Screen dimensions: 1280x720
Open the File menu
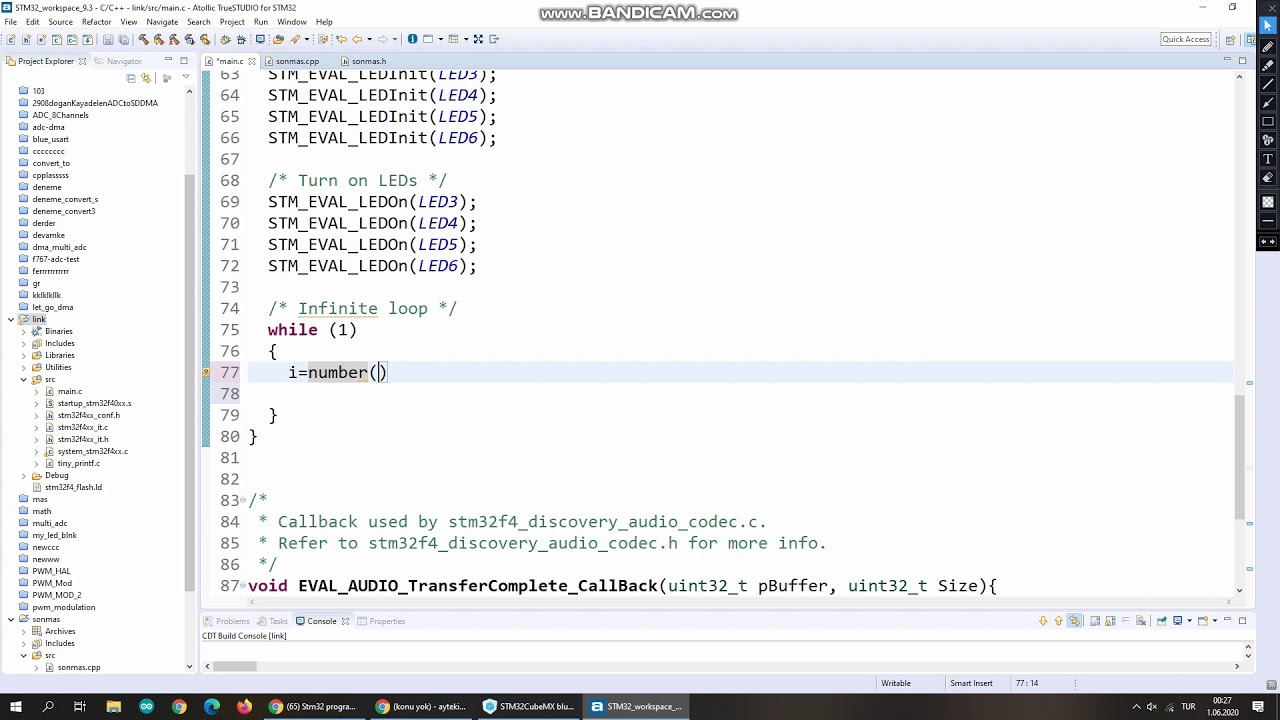10,21
